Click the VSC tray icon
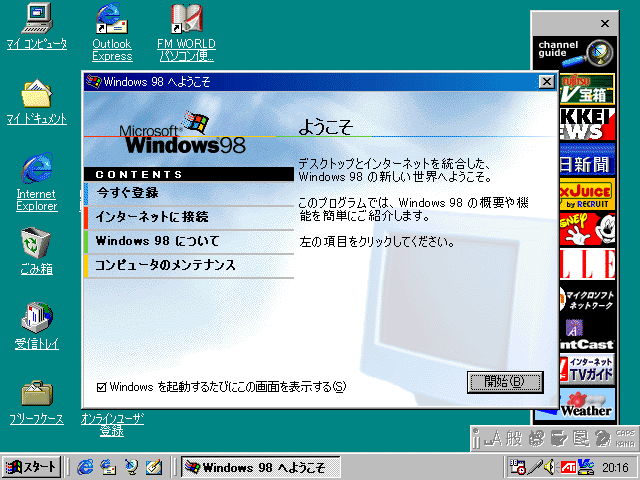The image size is (640, 480). pos(585,467)
